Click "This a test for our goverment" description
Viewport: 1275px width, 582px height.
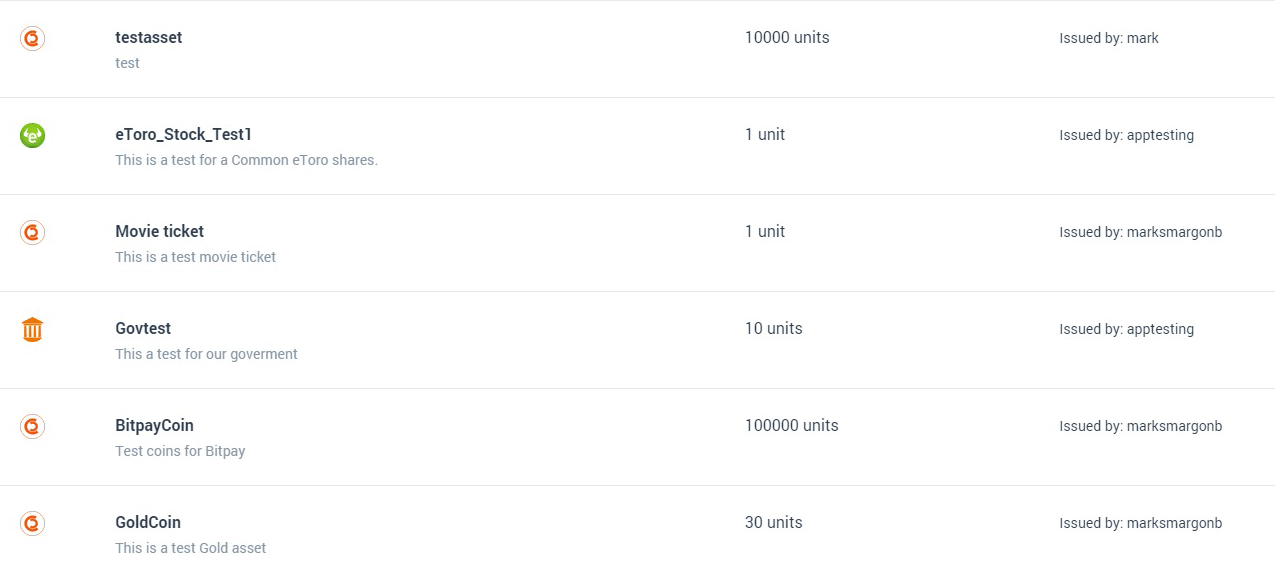pyautogui.click(x=206, y=354)
